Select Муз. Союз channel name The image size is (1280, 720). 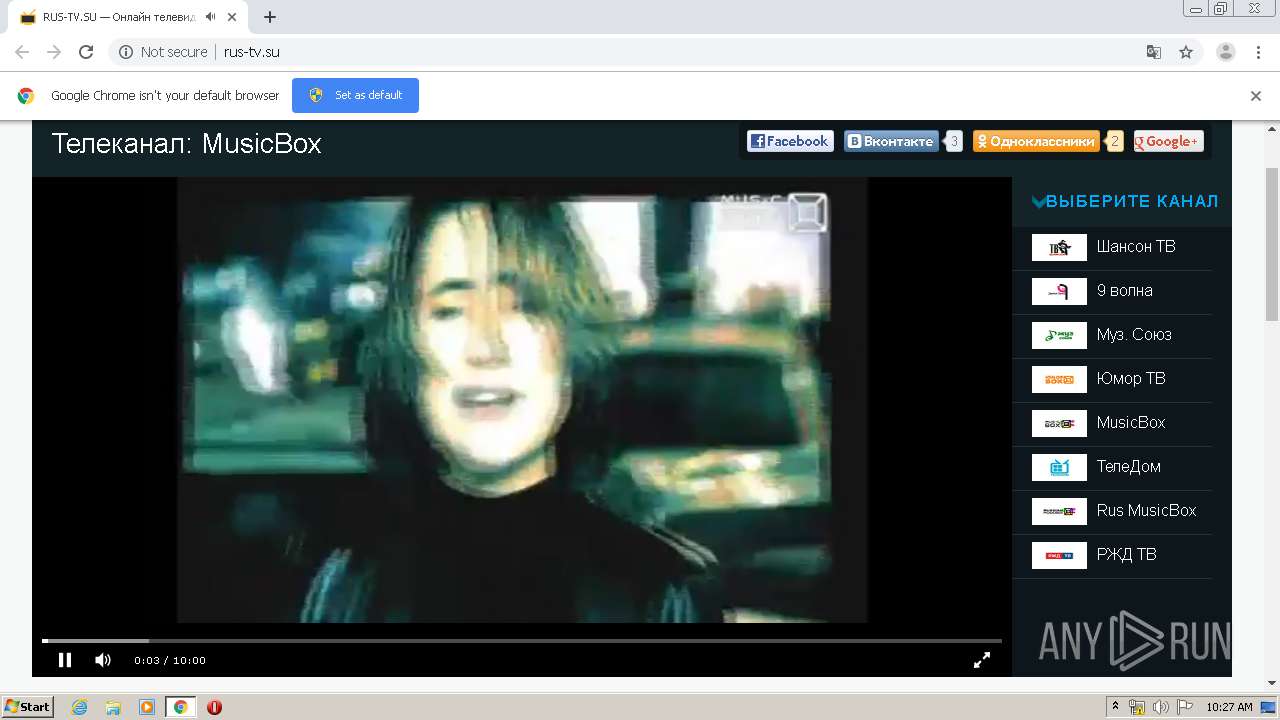pyautogui.click(x=1134, y=335)
